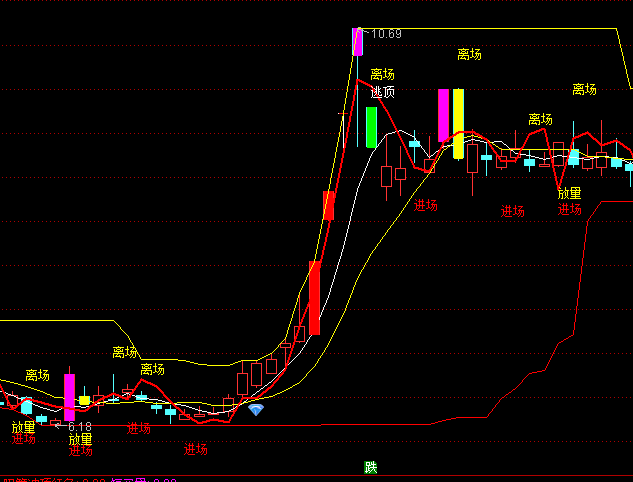This screenshot has width=633, height=482.
Task: Select the green 跌 marker at the bottom
Action: pos(371,467)
